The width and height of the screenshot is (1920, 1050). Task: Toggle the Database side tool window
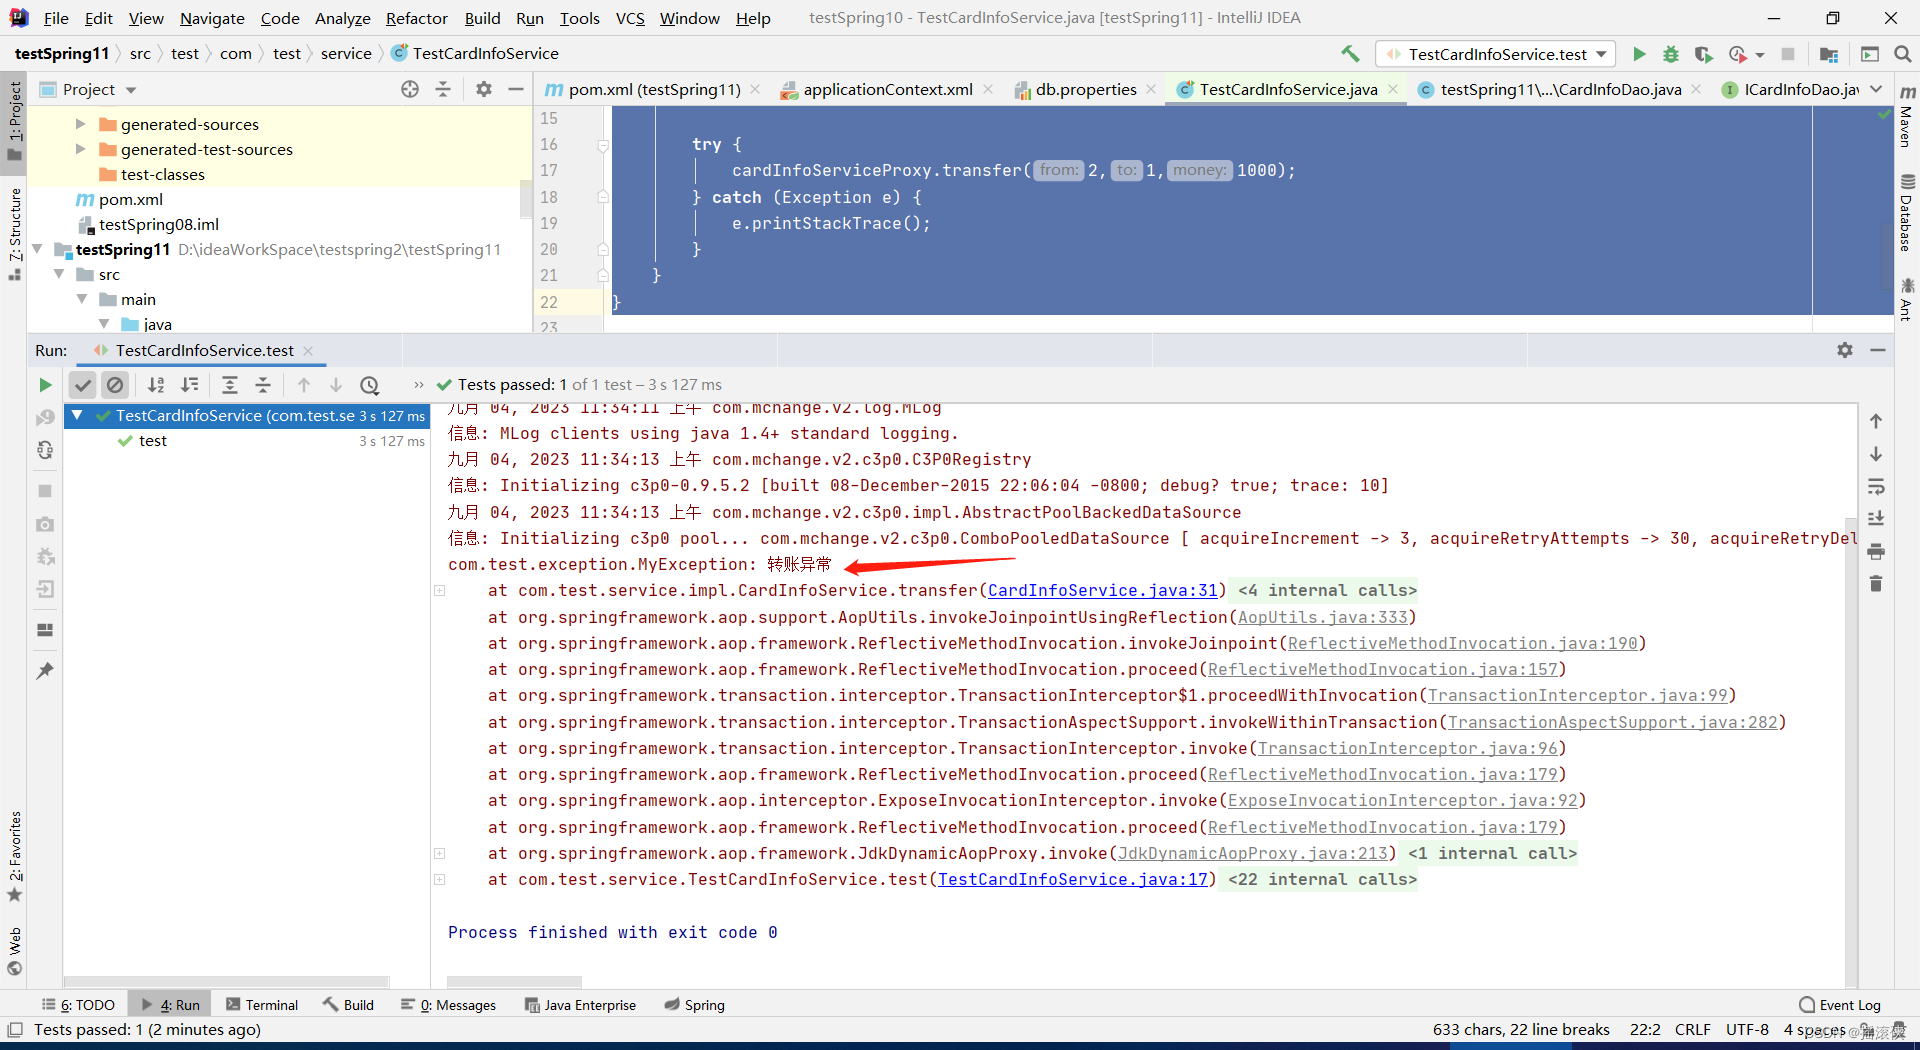point(1907,213)
